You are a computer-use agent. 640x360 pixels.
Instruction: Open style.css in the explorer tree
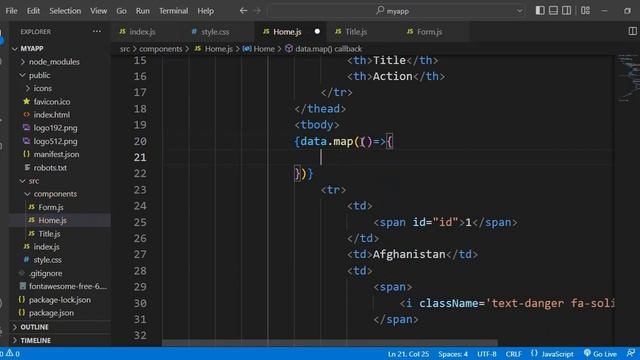coord(47,260)
